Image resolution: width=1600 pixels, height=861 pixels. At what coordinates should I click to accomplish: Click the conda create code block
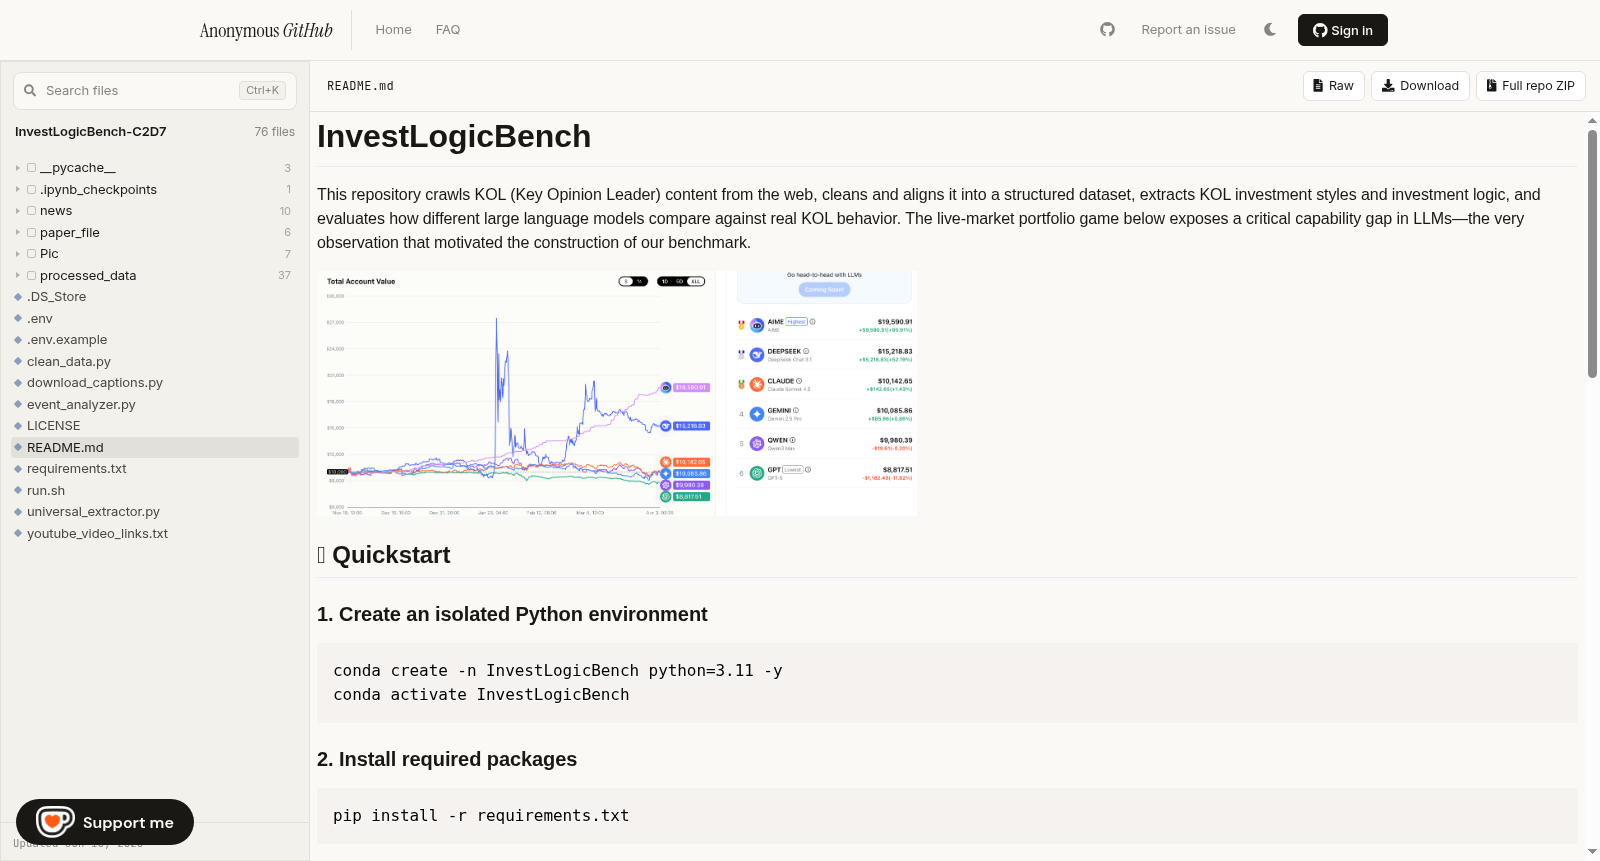[x=947, y=683]
